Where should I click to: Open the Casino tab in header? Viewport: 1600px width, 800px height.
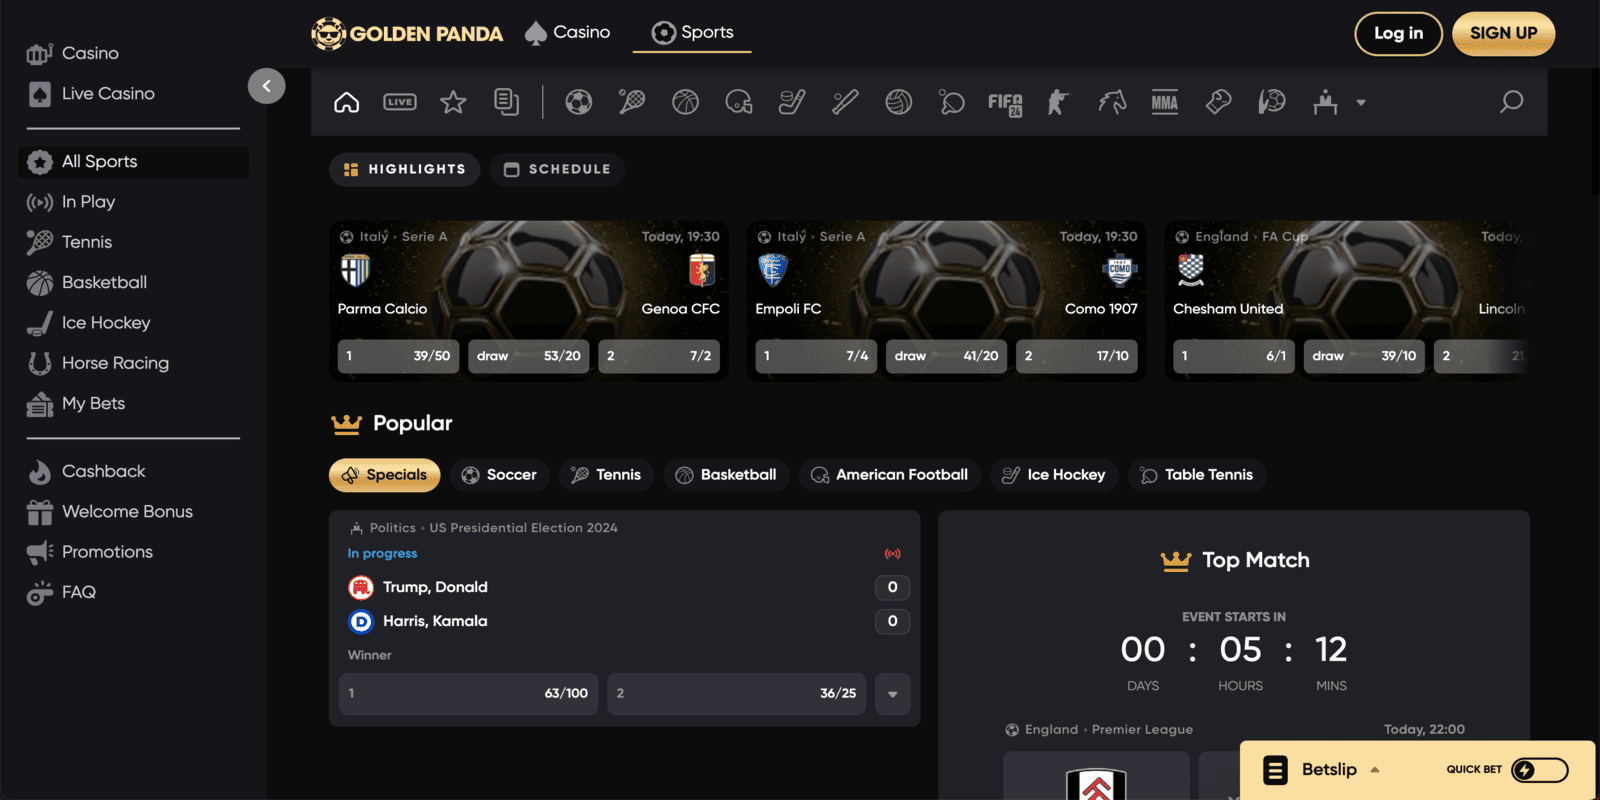tap(568, 33)
